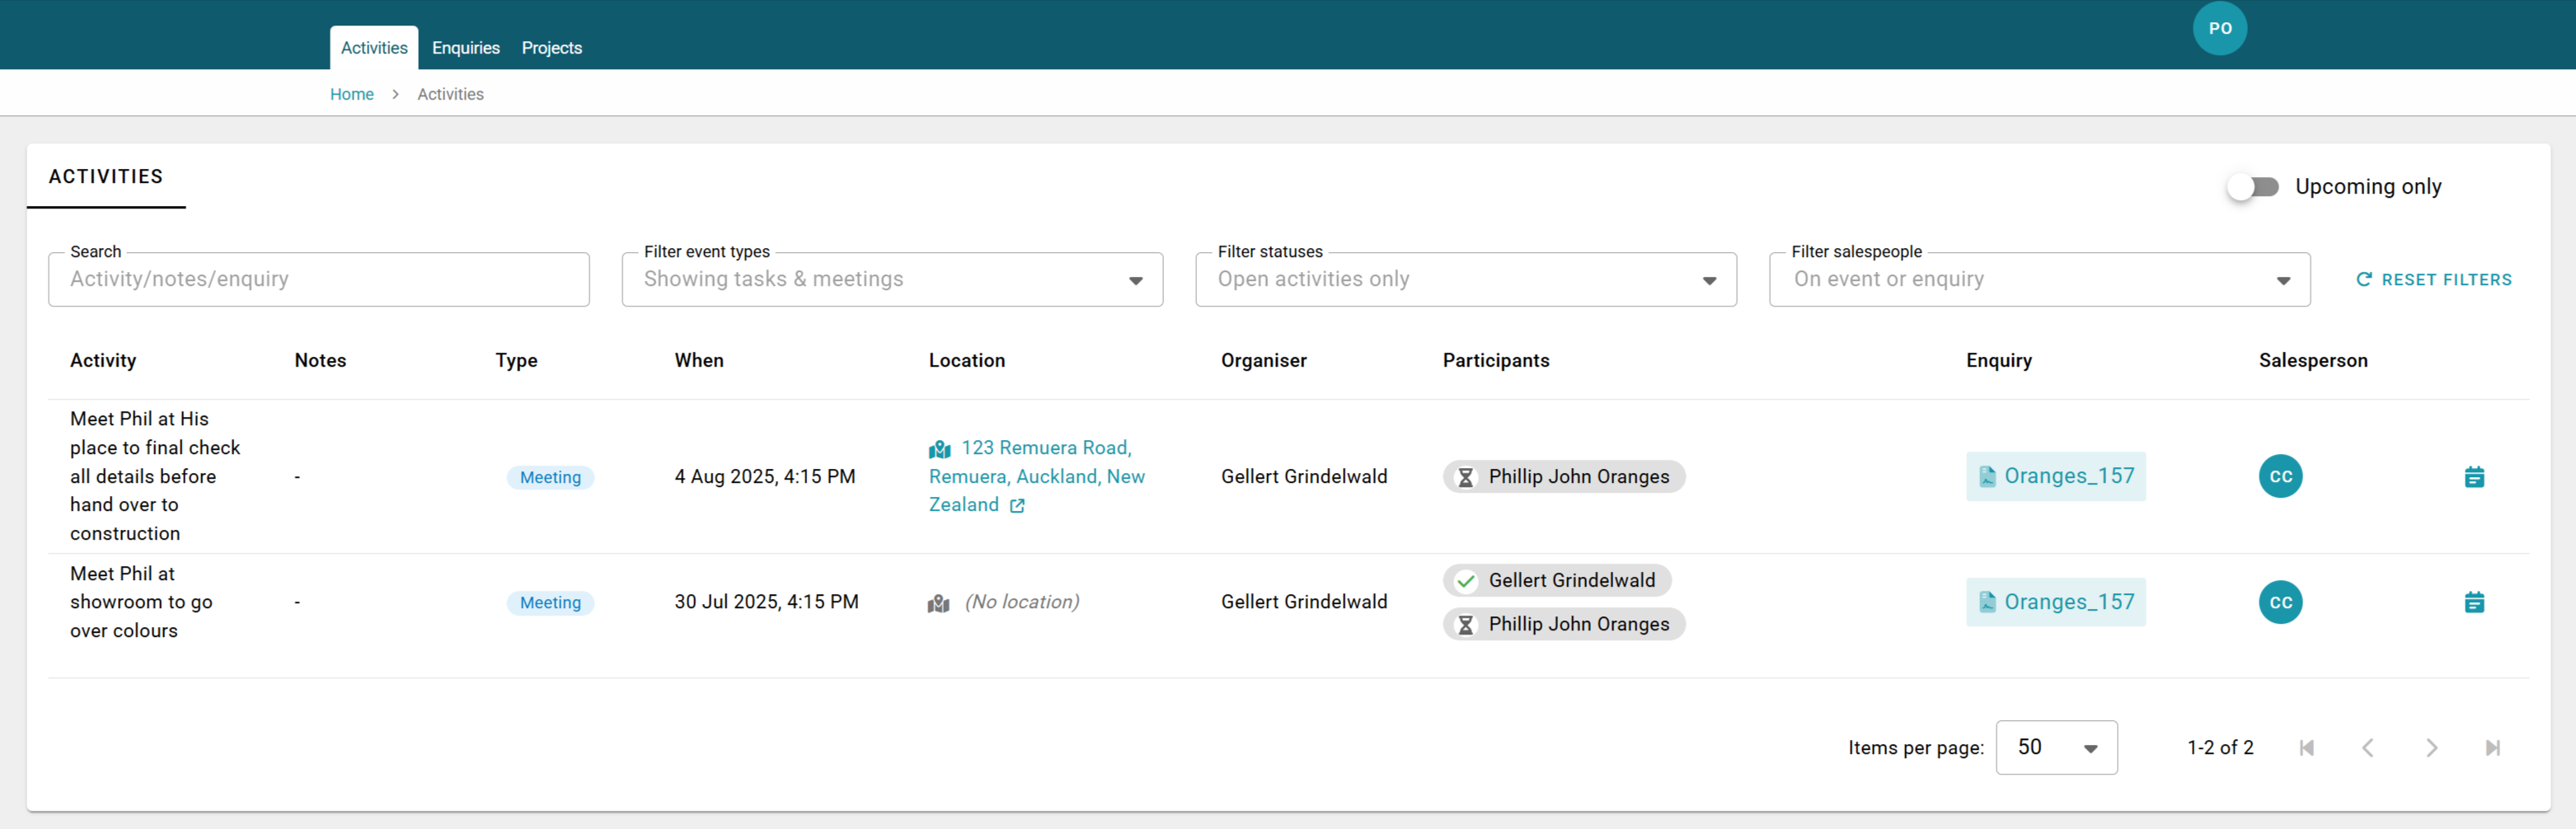Click hourglass icon on Phillip John Oranges chip, first row
Image resolution: width=2576 pixels, height=829 pixels.
tap(1465, 477)
